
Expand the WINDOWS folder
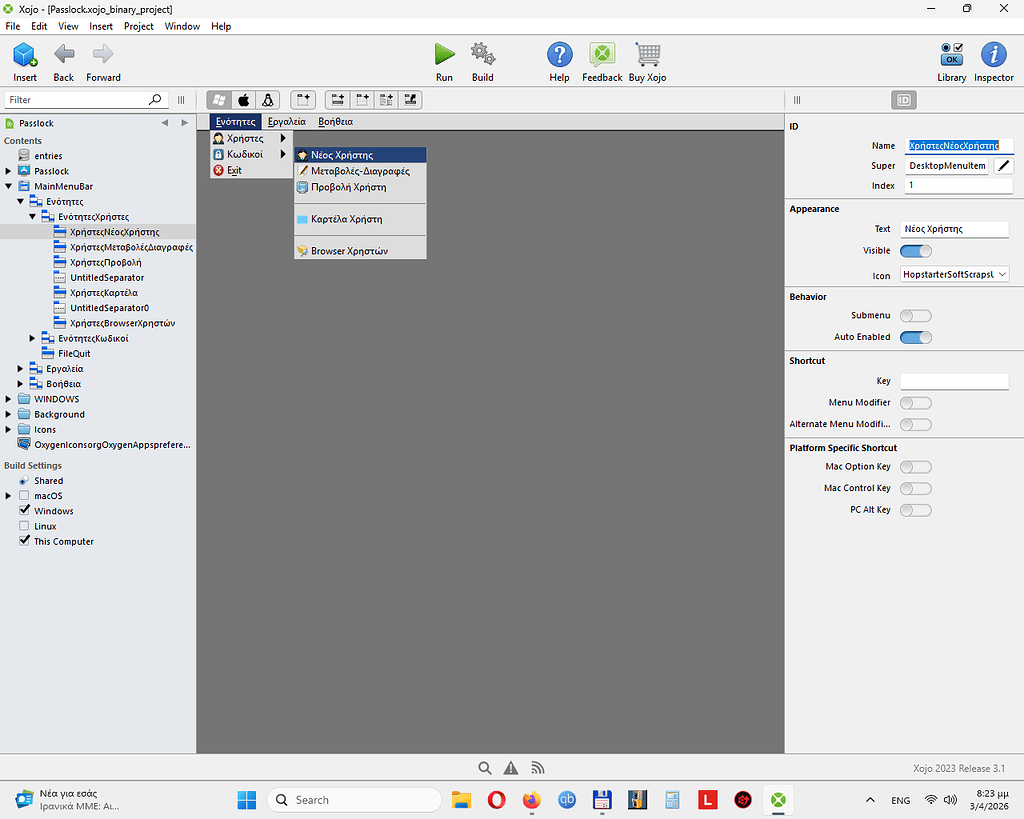(x=8, y=399)
